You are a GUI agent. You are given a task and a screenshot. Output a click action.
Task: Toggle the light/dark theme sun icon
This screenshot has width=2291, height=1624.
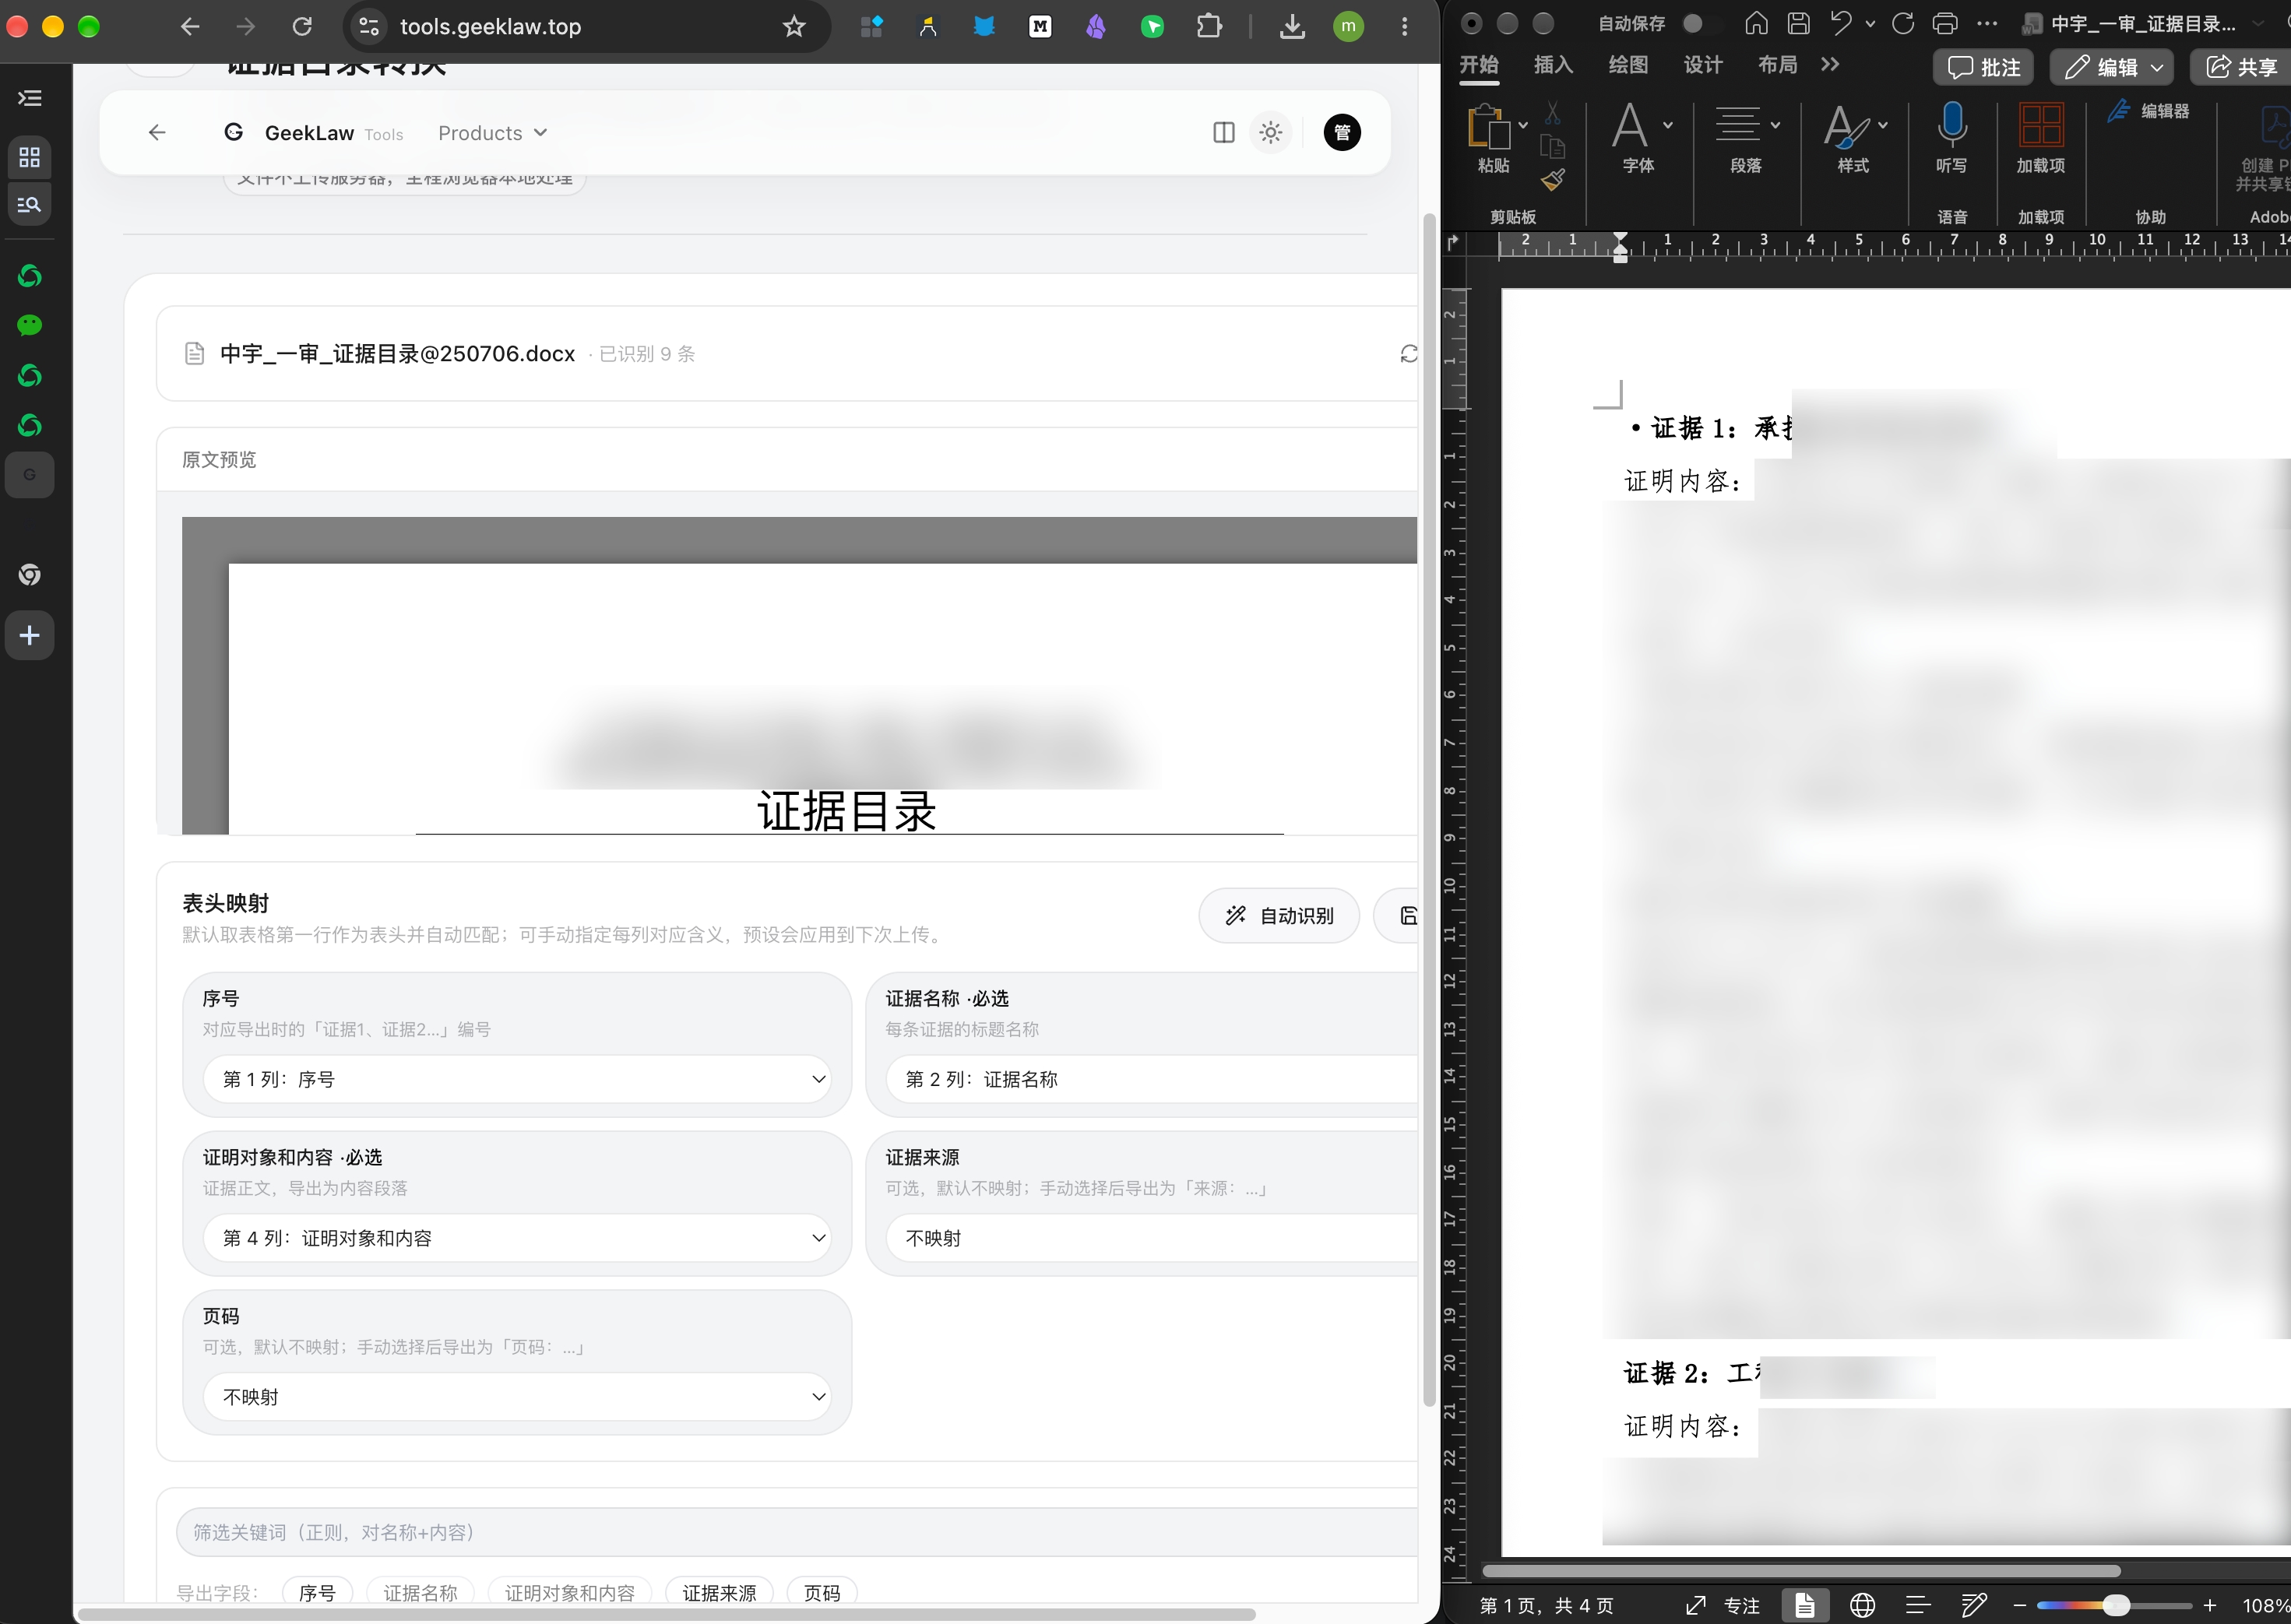[x=1271, y=132]
